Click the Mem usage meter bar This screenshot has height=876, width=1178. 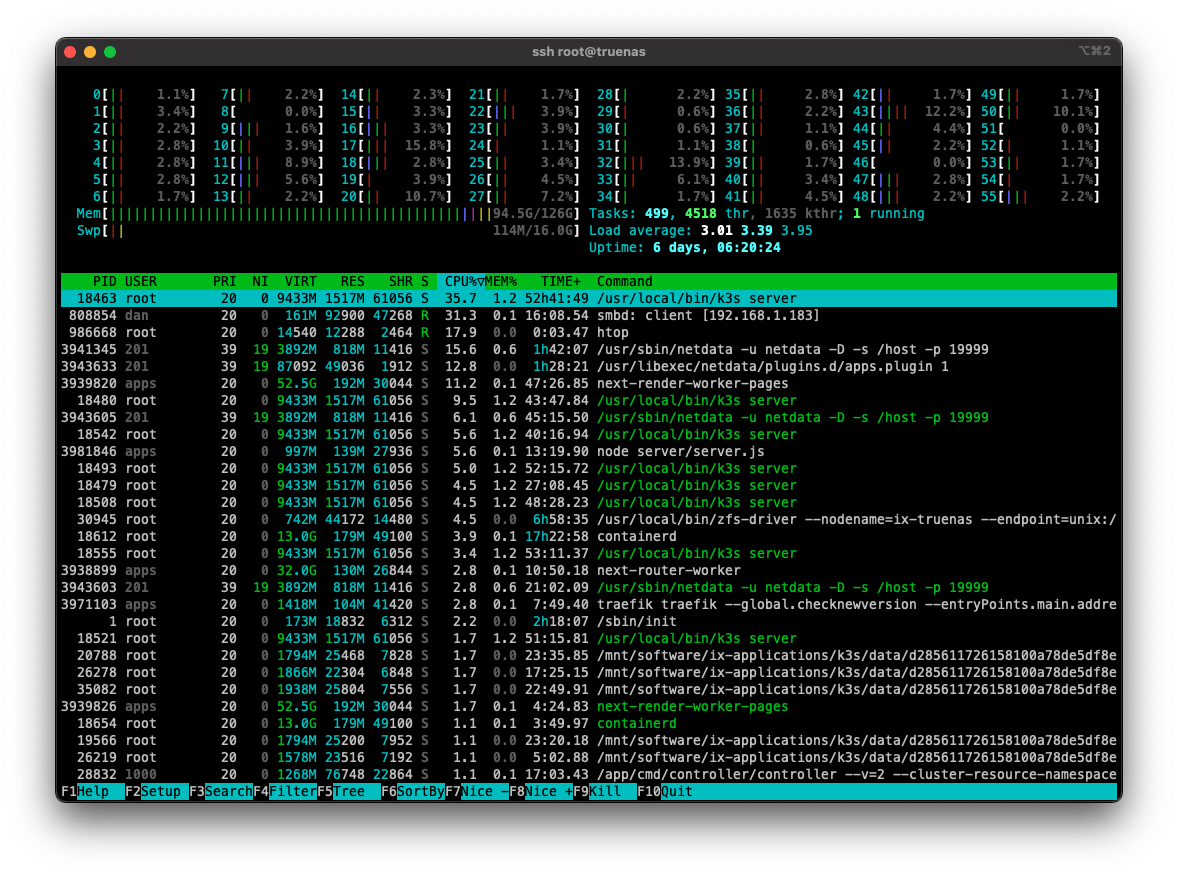tap(328, 214)
